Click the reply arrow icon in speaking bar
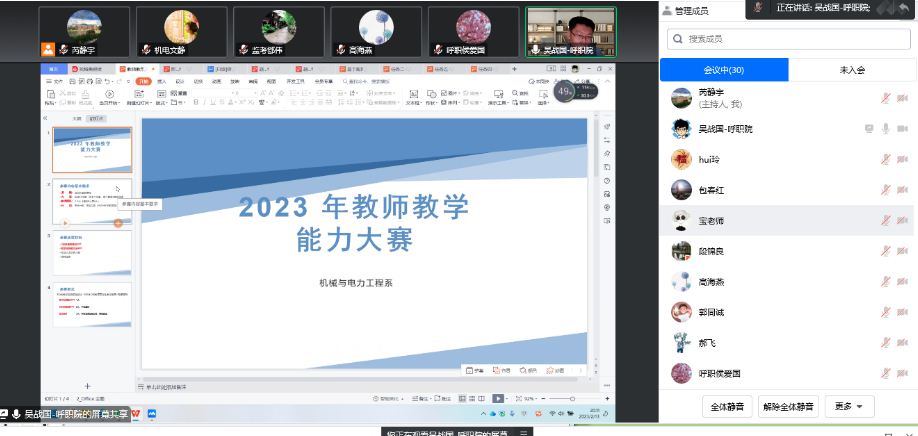Viewport: 918px width, 436px height. pyautogui.click(x=903, y=8)
